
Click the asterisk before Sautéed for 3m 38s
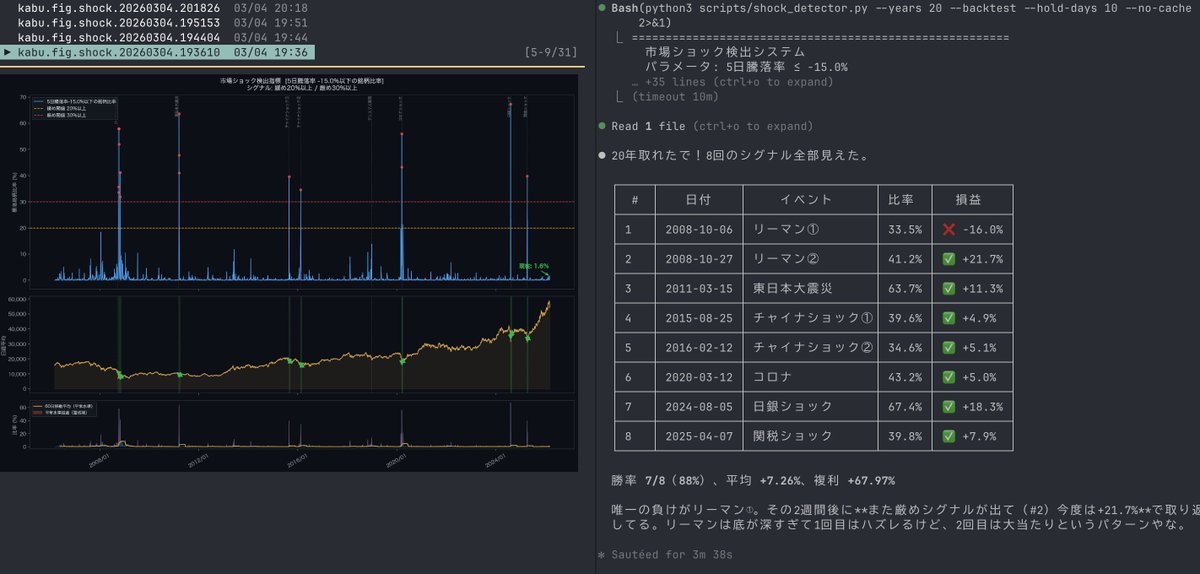point(601,554)
